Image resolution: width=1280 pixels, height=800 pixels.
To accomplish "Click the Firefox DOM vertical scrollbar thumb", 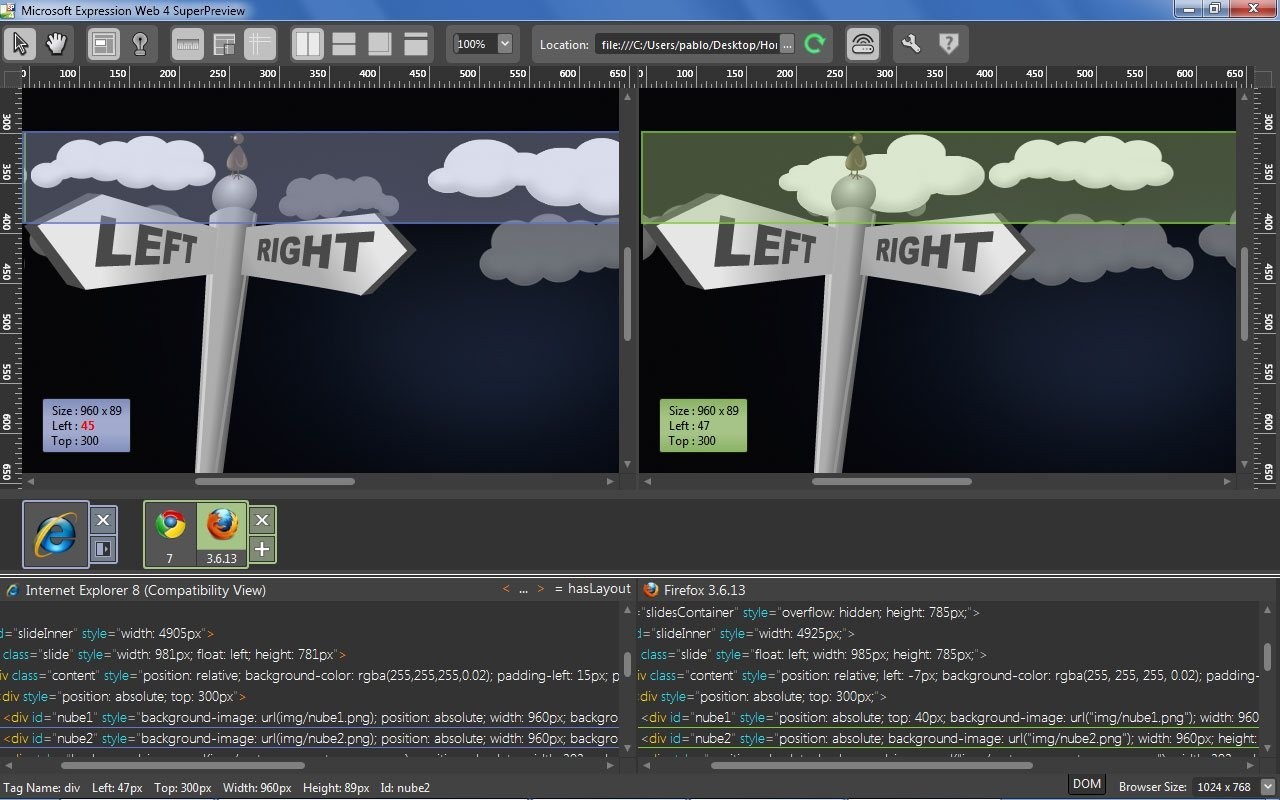I will (1267, 657).
